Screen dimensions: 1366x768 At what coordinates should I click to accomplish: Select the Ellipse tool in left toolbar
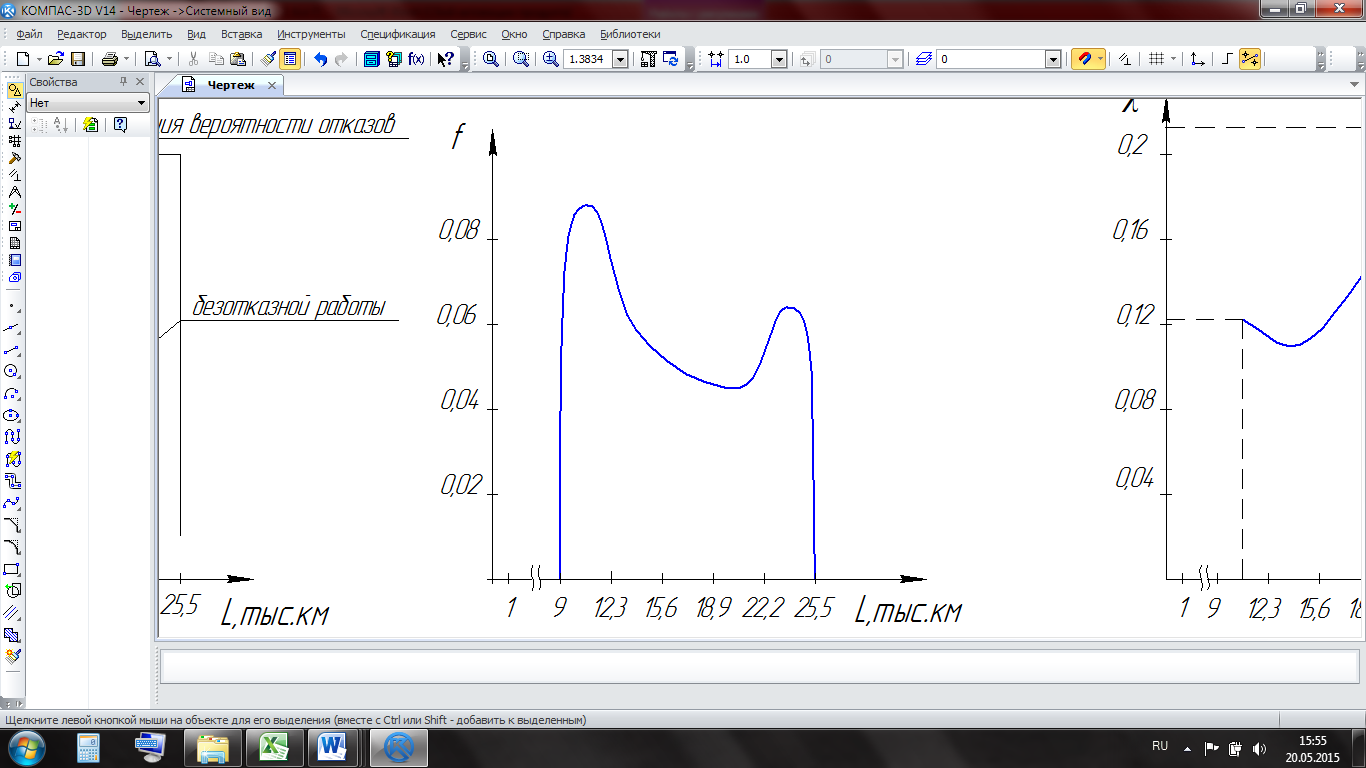(x=13, y=415)
